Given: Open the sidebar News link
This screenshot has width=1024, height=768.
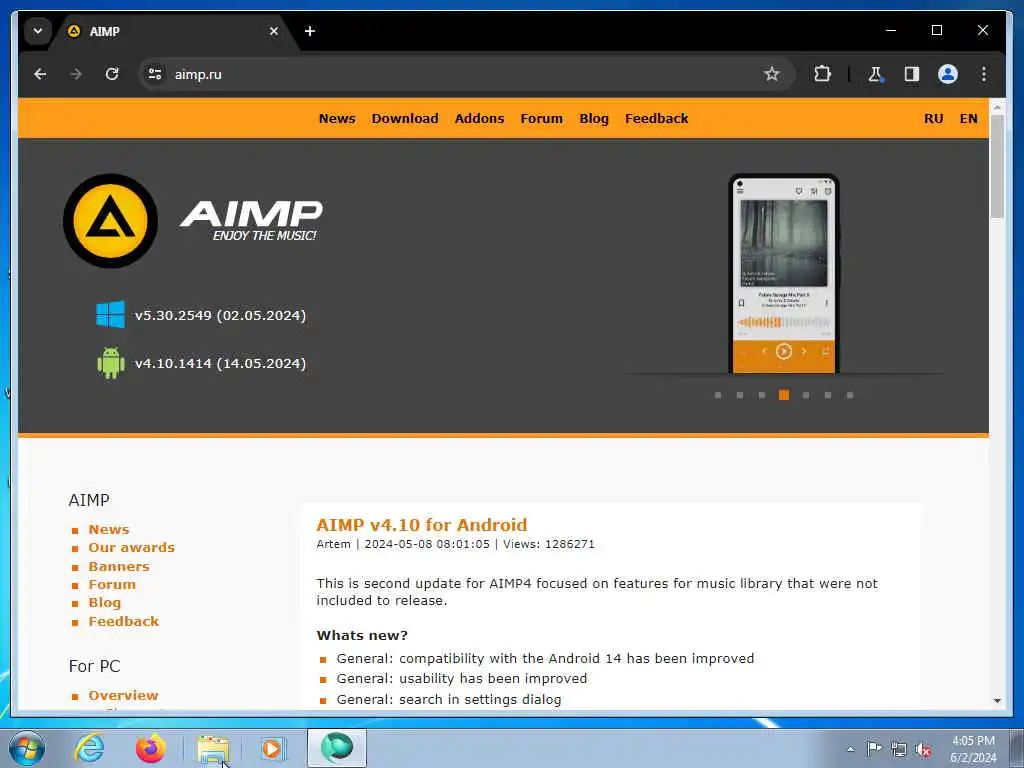Looking at the screenshot, I should (x=109, y=530).
